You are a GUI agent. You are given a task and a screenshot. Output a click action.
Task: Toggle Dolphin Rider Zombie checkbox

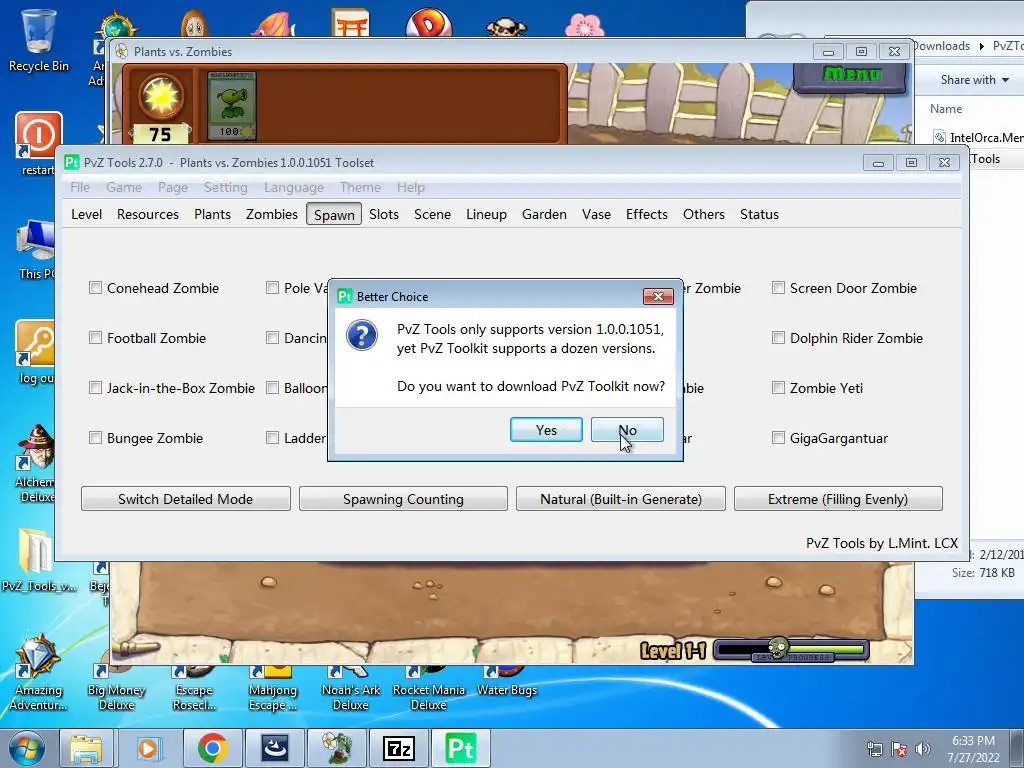click(778, 338)
